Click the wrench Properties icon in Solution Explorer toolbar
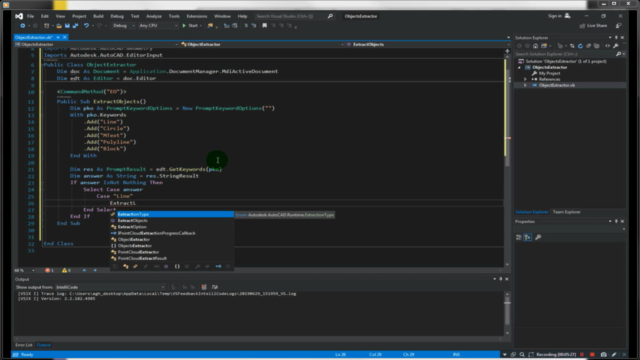Viewport: 640px width, 360px height. 616,46
